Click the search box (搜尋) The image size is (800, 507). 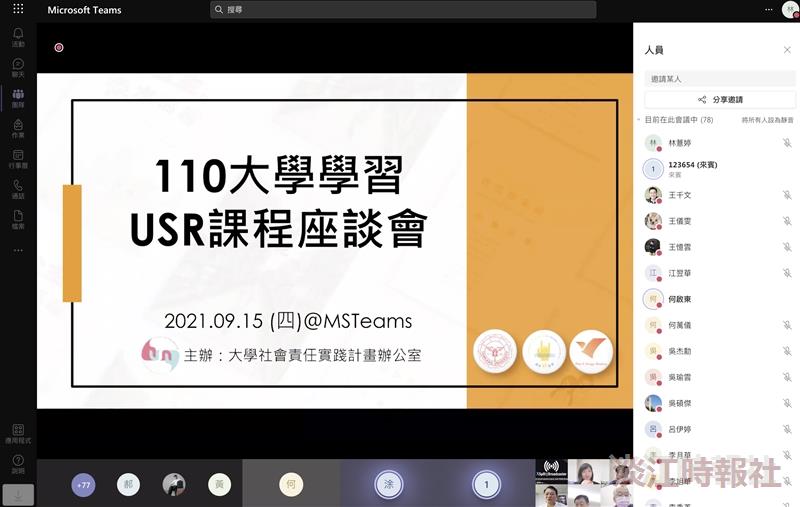click(403, 9)
